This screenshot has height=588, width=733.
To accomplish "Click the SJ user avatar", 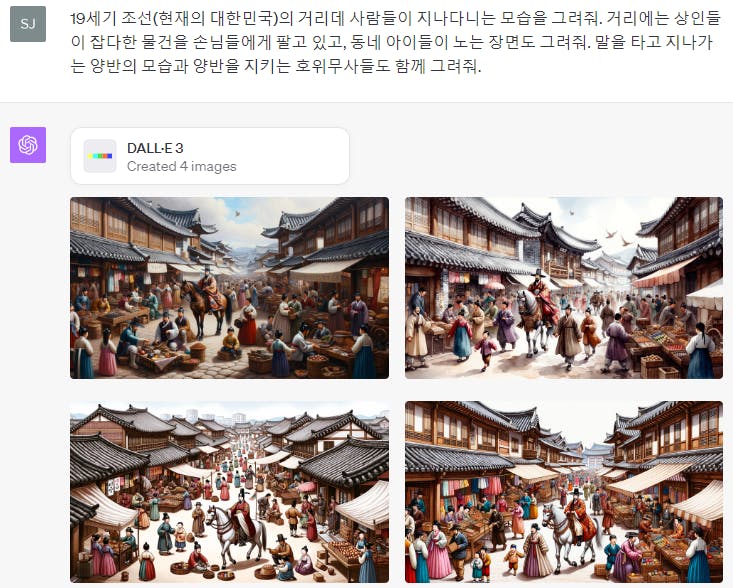I will (28, 24).
